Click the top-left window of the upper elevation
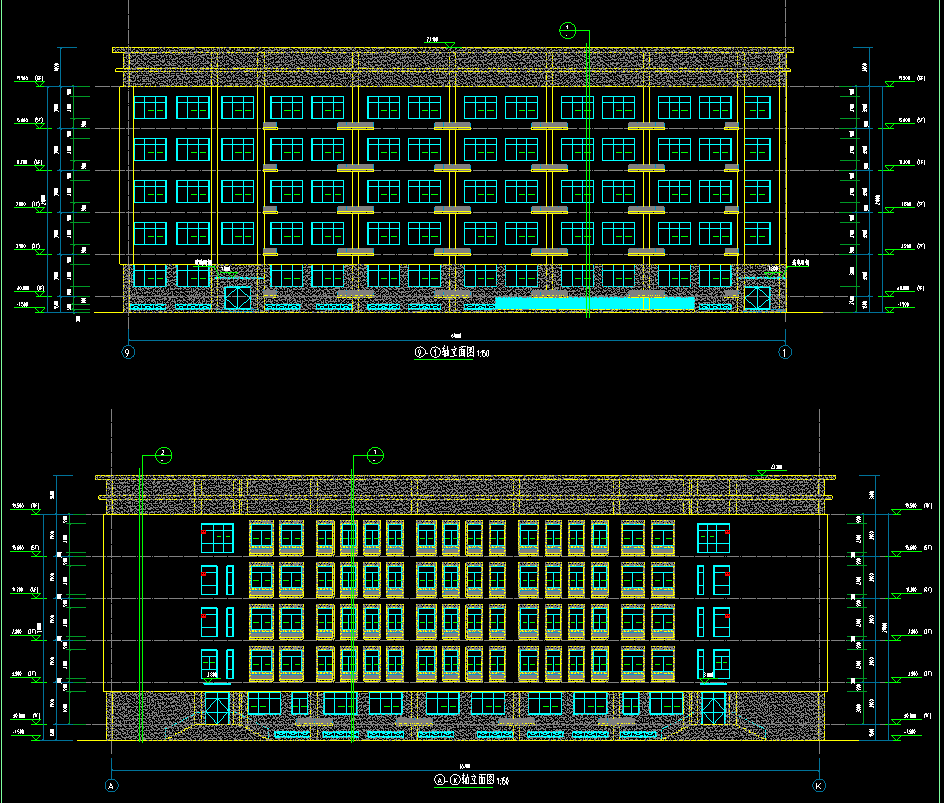The height and width of the screenshot is (803, 944). click(x=150, y=107)
